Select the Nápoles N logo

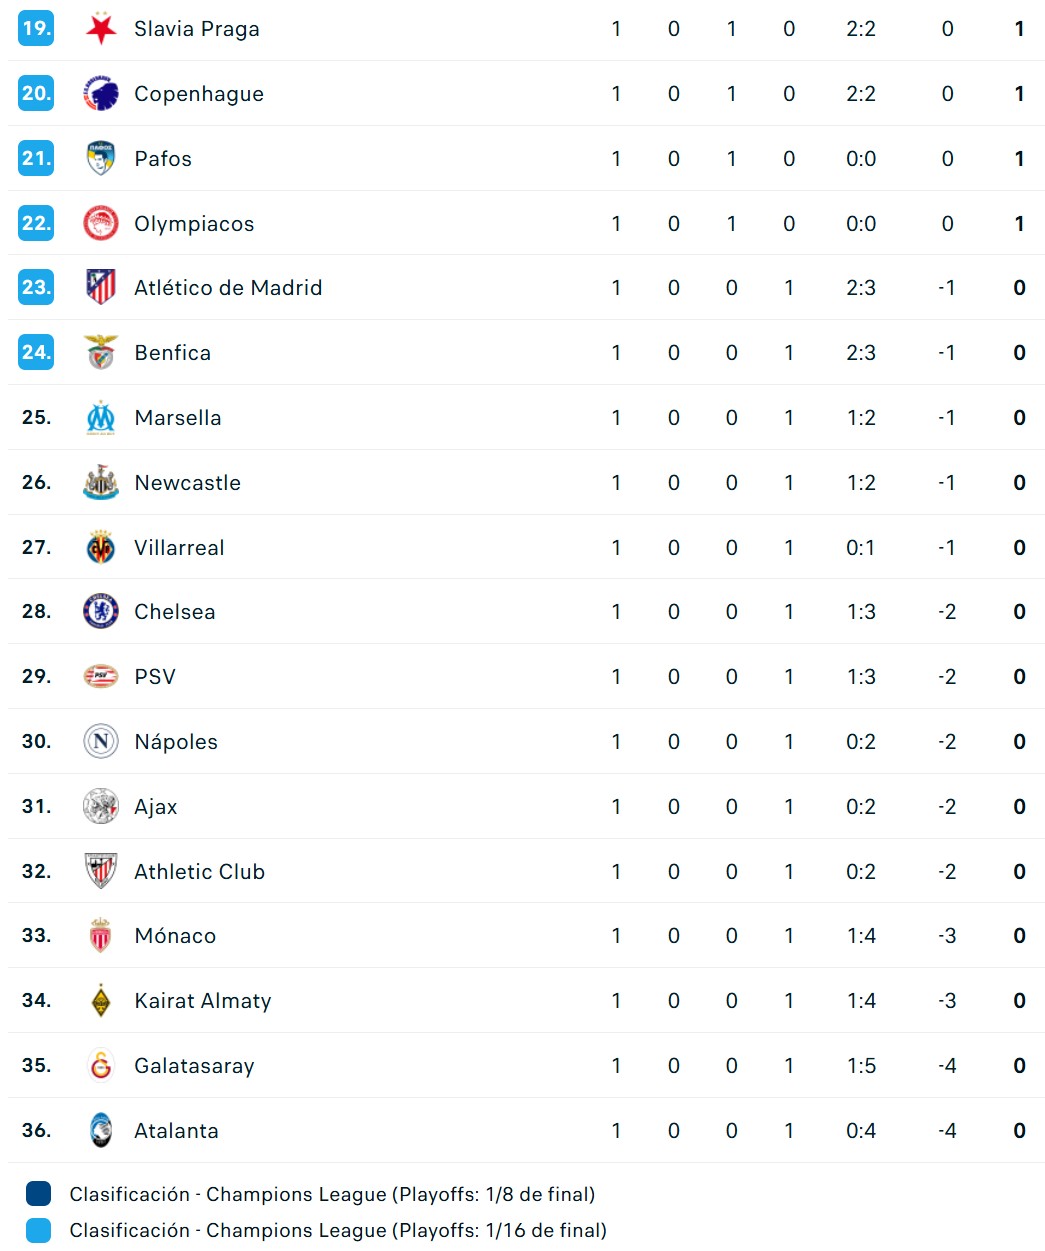[100, 742]
